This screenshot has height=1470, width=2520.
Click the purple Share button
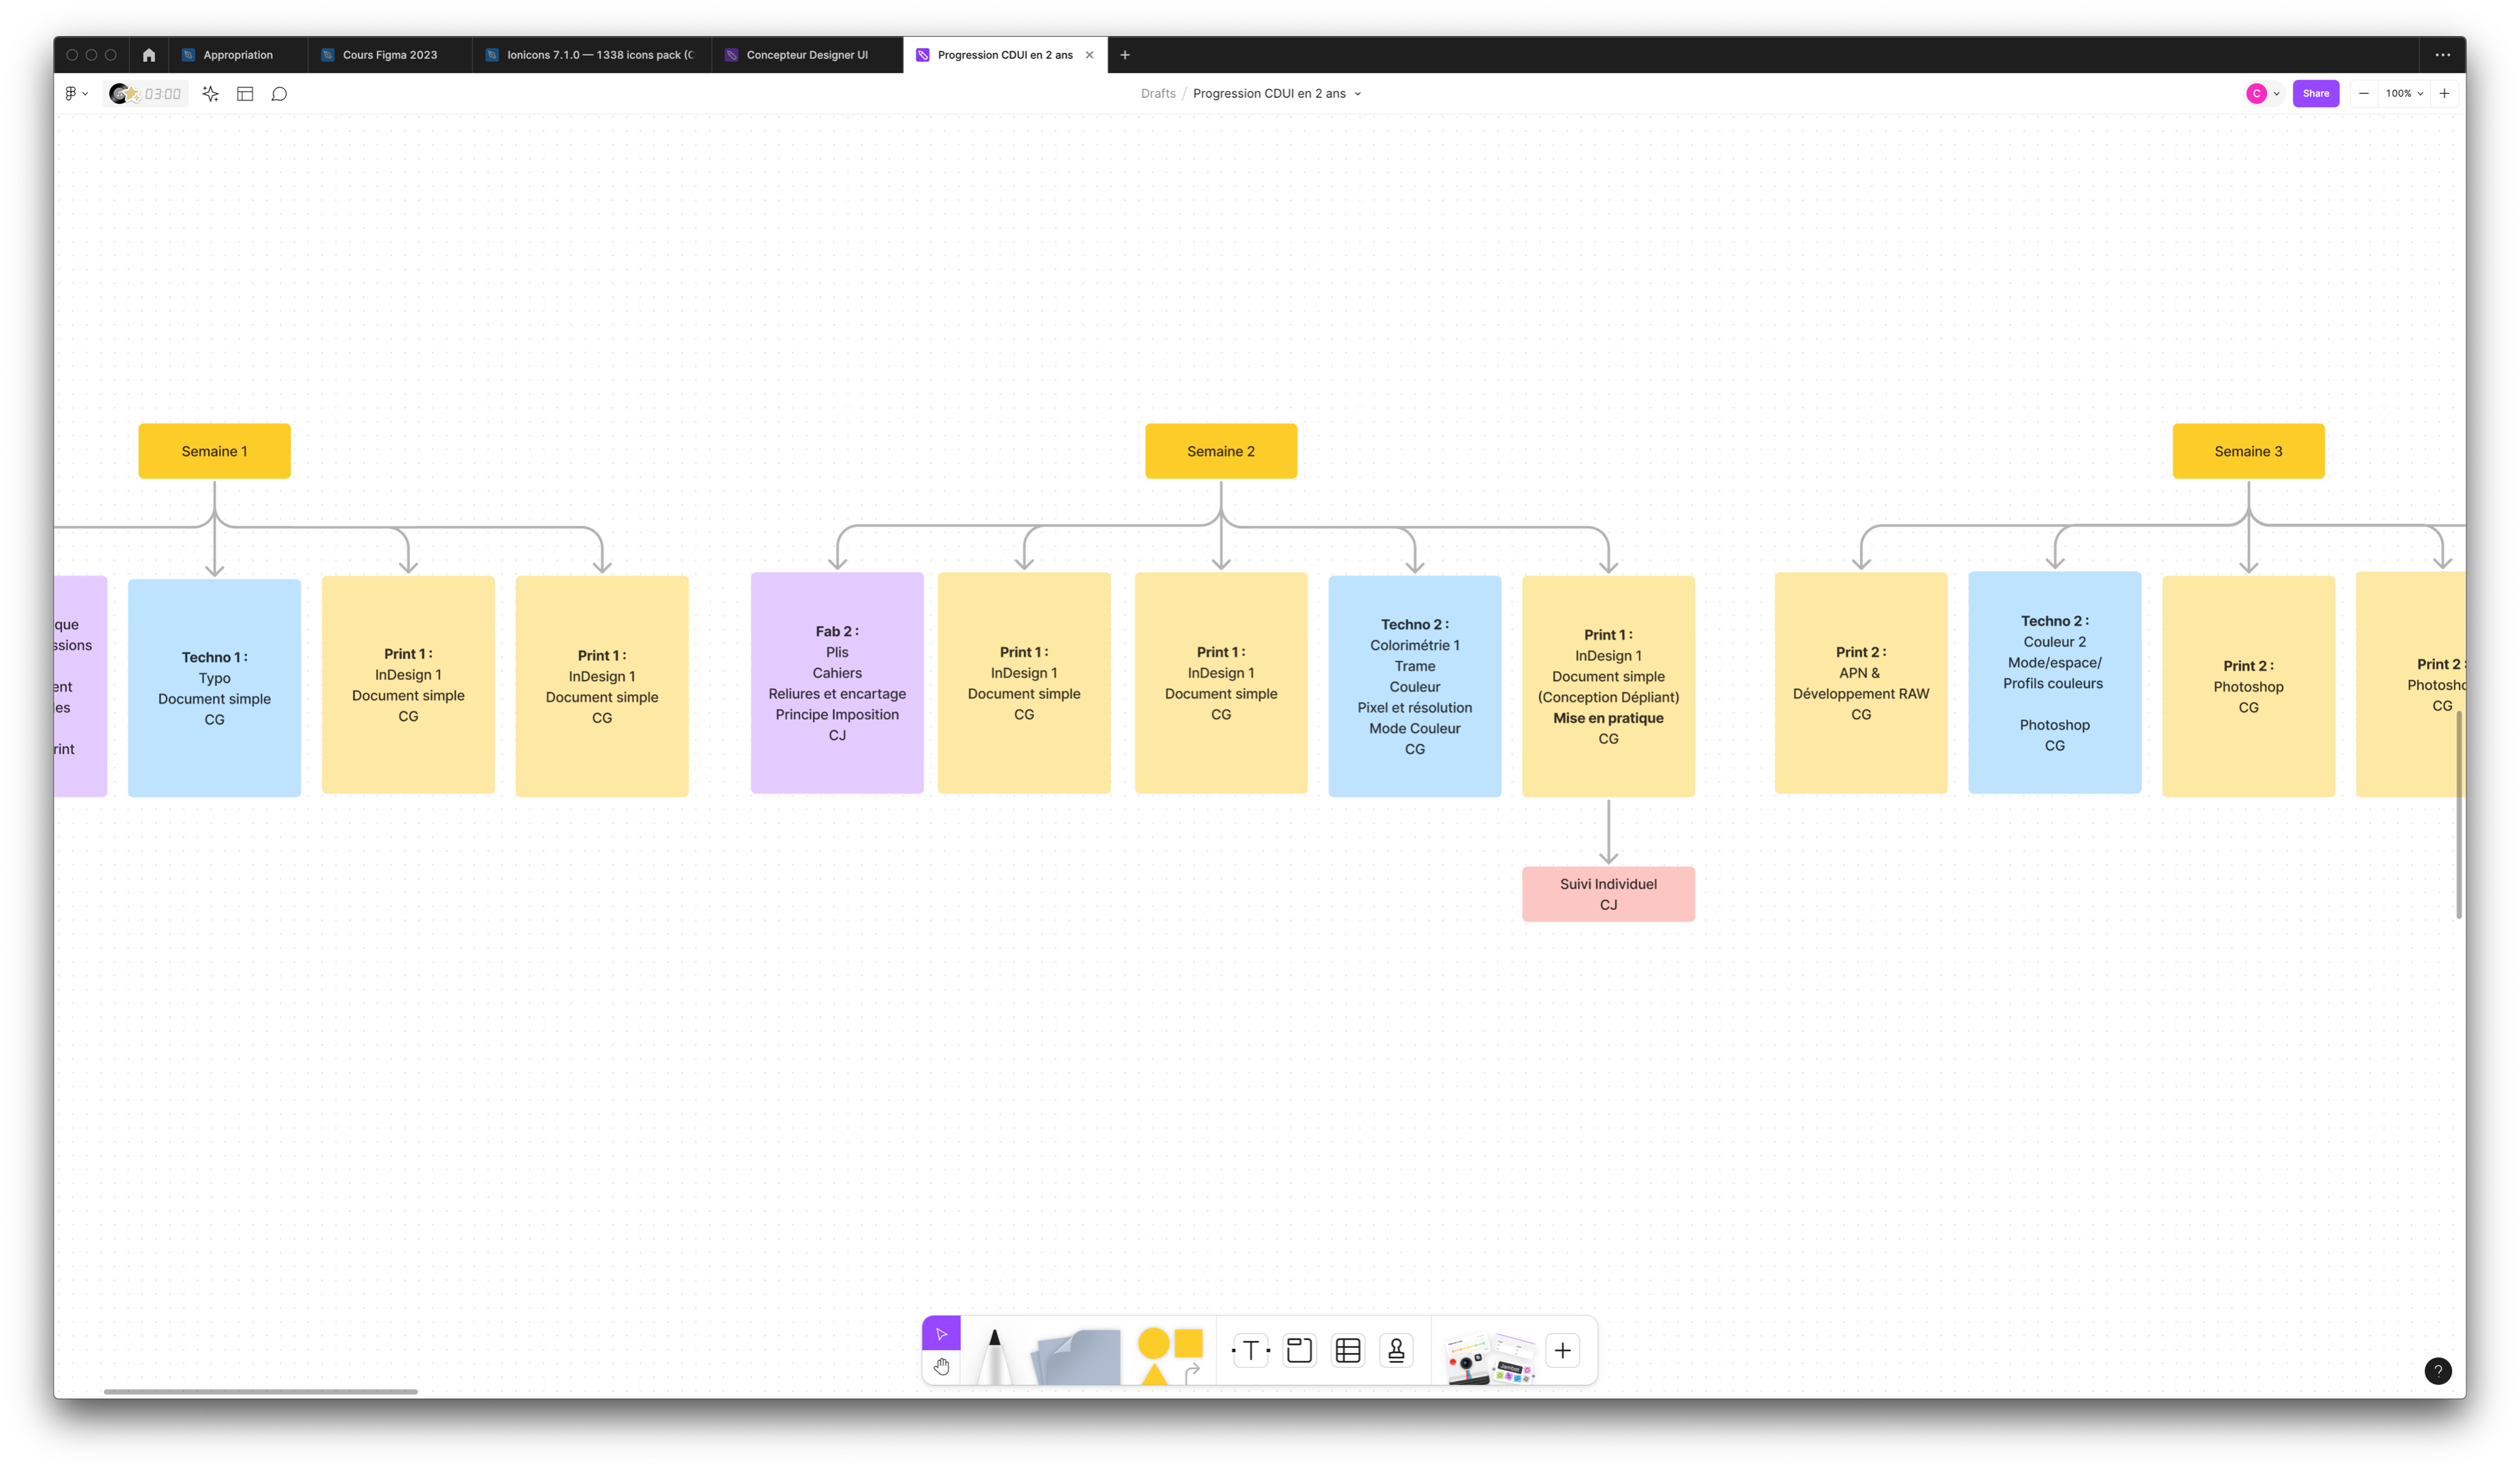tap(2315, 94)
